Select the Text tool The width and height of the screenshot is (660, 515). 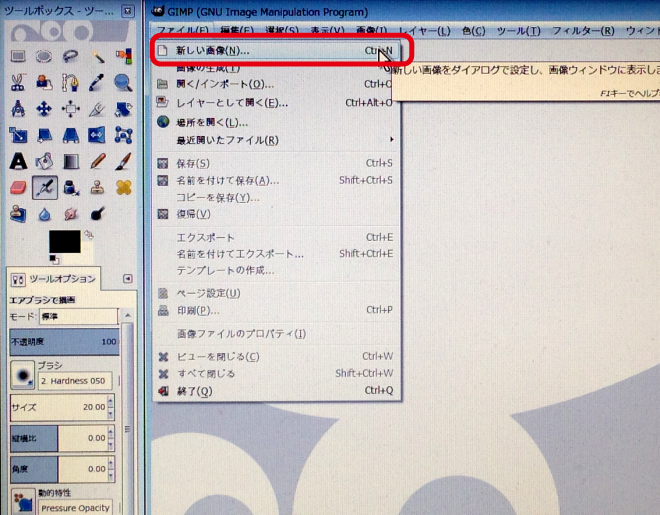click(x=18, y=160)
